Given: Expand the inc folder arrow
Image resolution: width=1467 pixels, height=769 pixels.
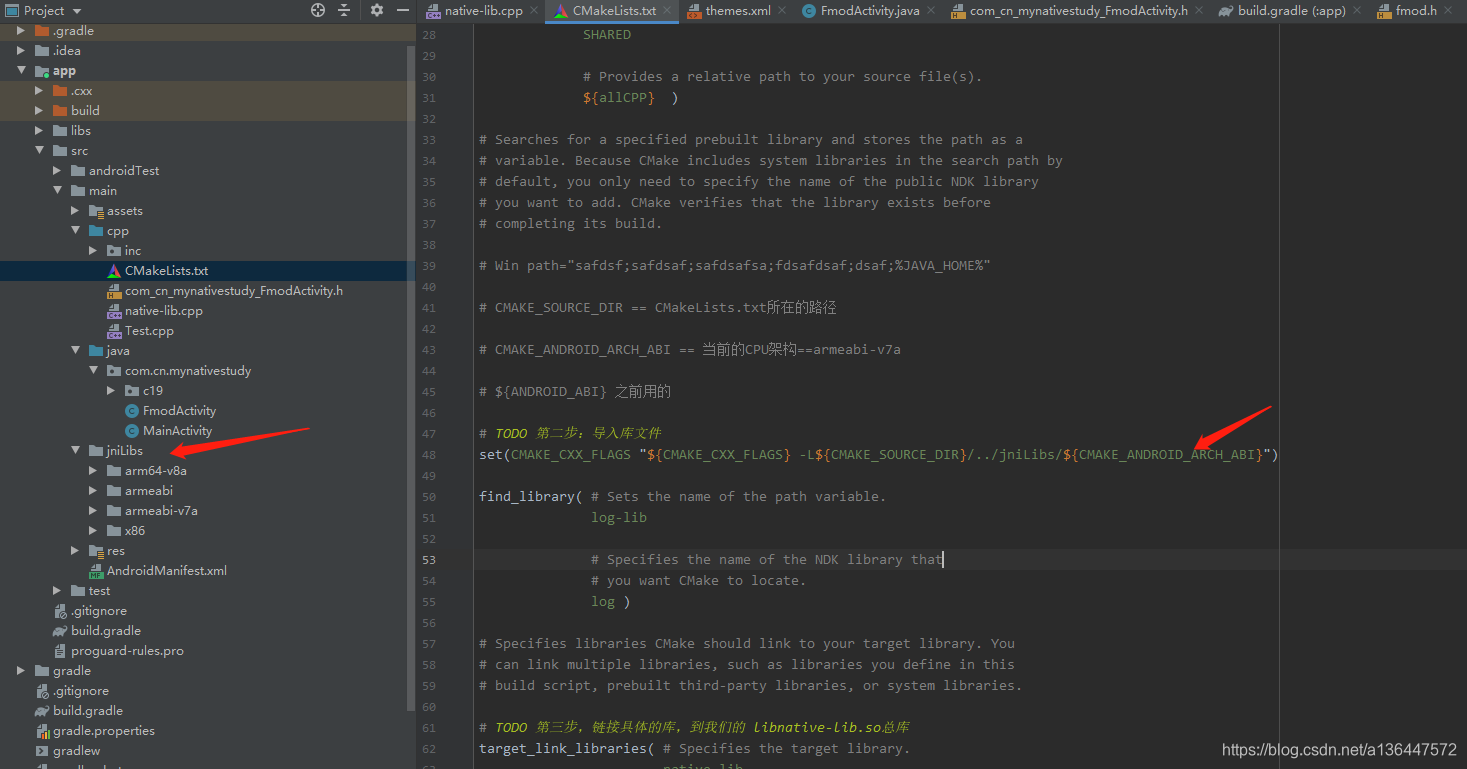Looking at the screenshot, I should 93,251.
